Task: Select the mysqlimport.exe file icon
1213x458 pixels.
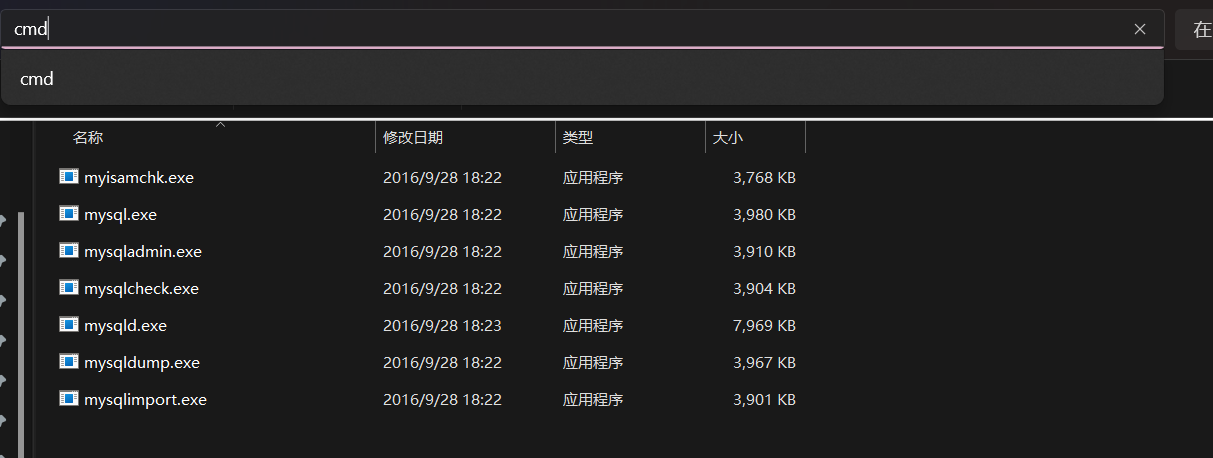Action: tap(69, 399)
